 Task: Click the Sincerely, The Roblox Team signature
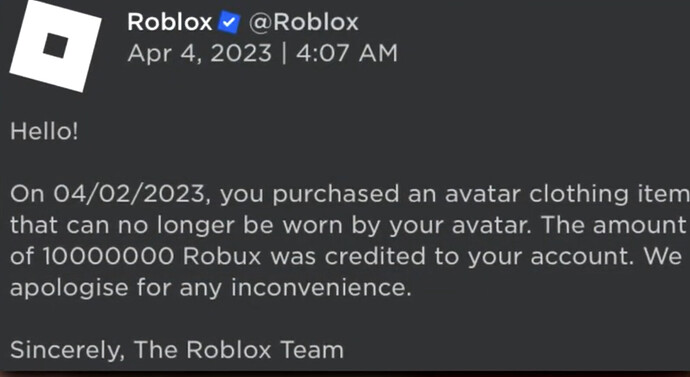pos(176,351)
